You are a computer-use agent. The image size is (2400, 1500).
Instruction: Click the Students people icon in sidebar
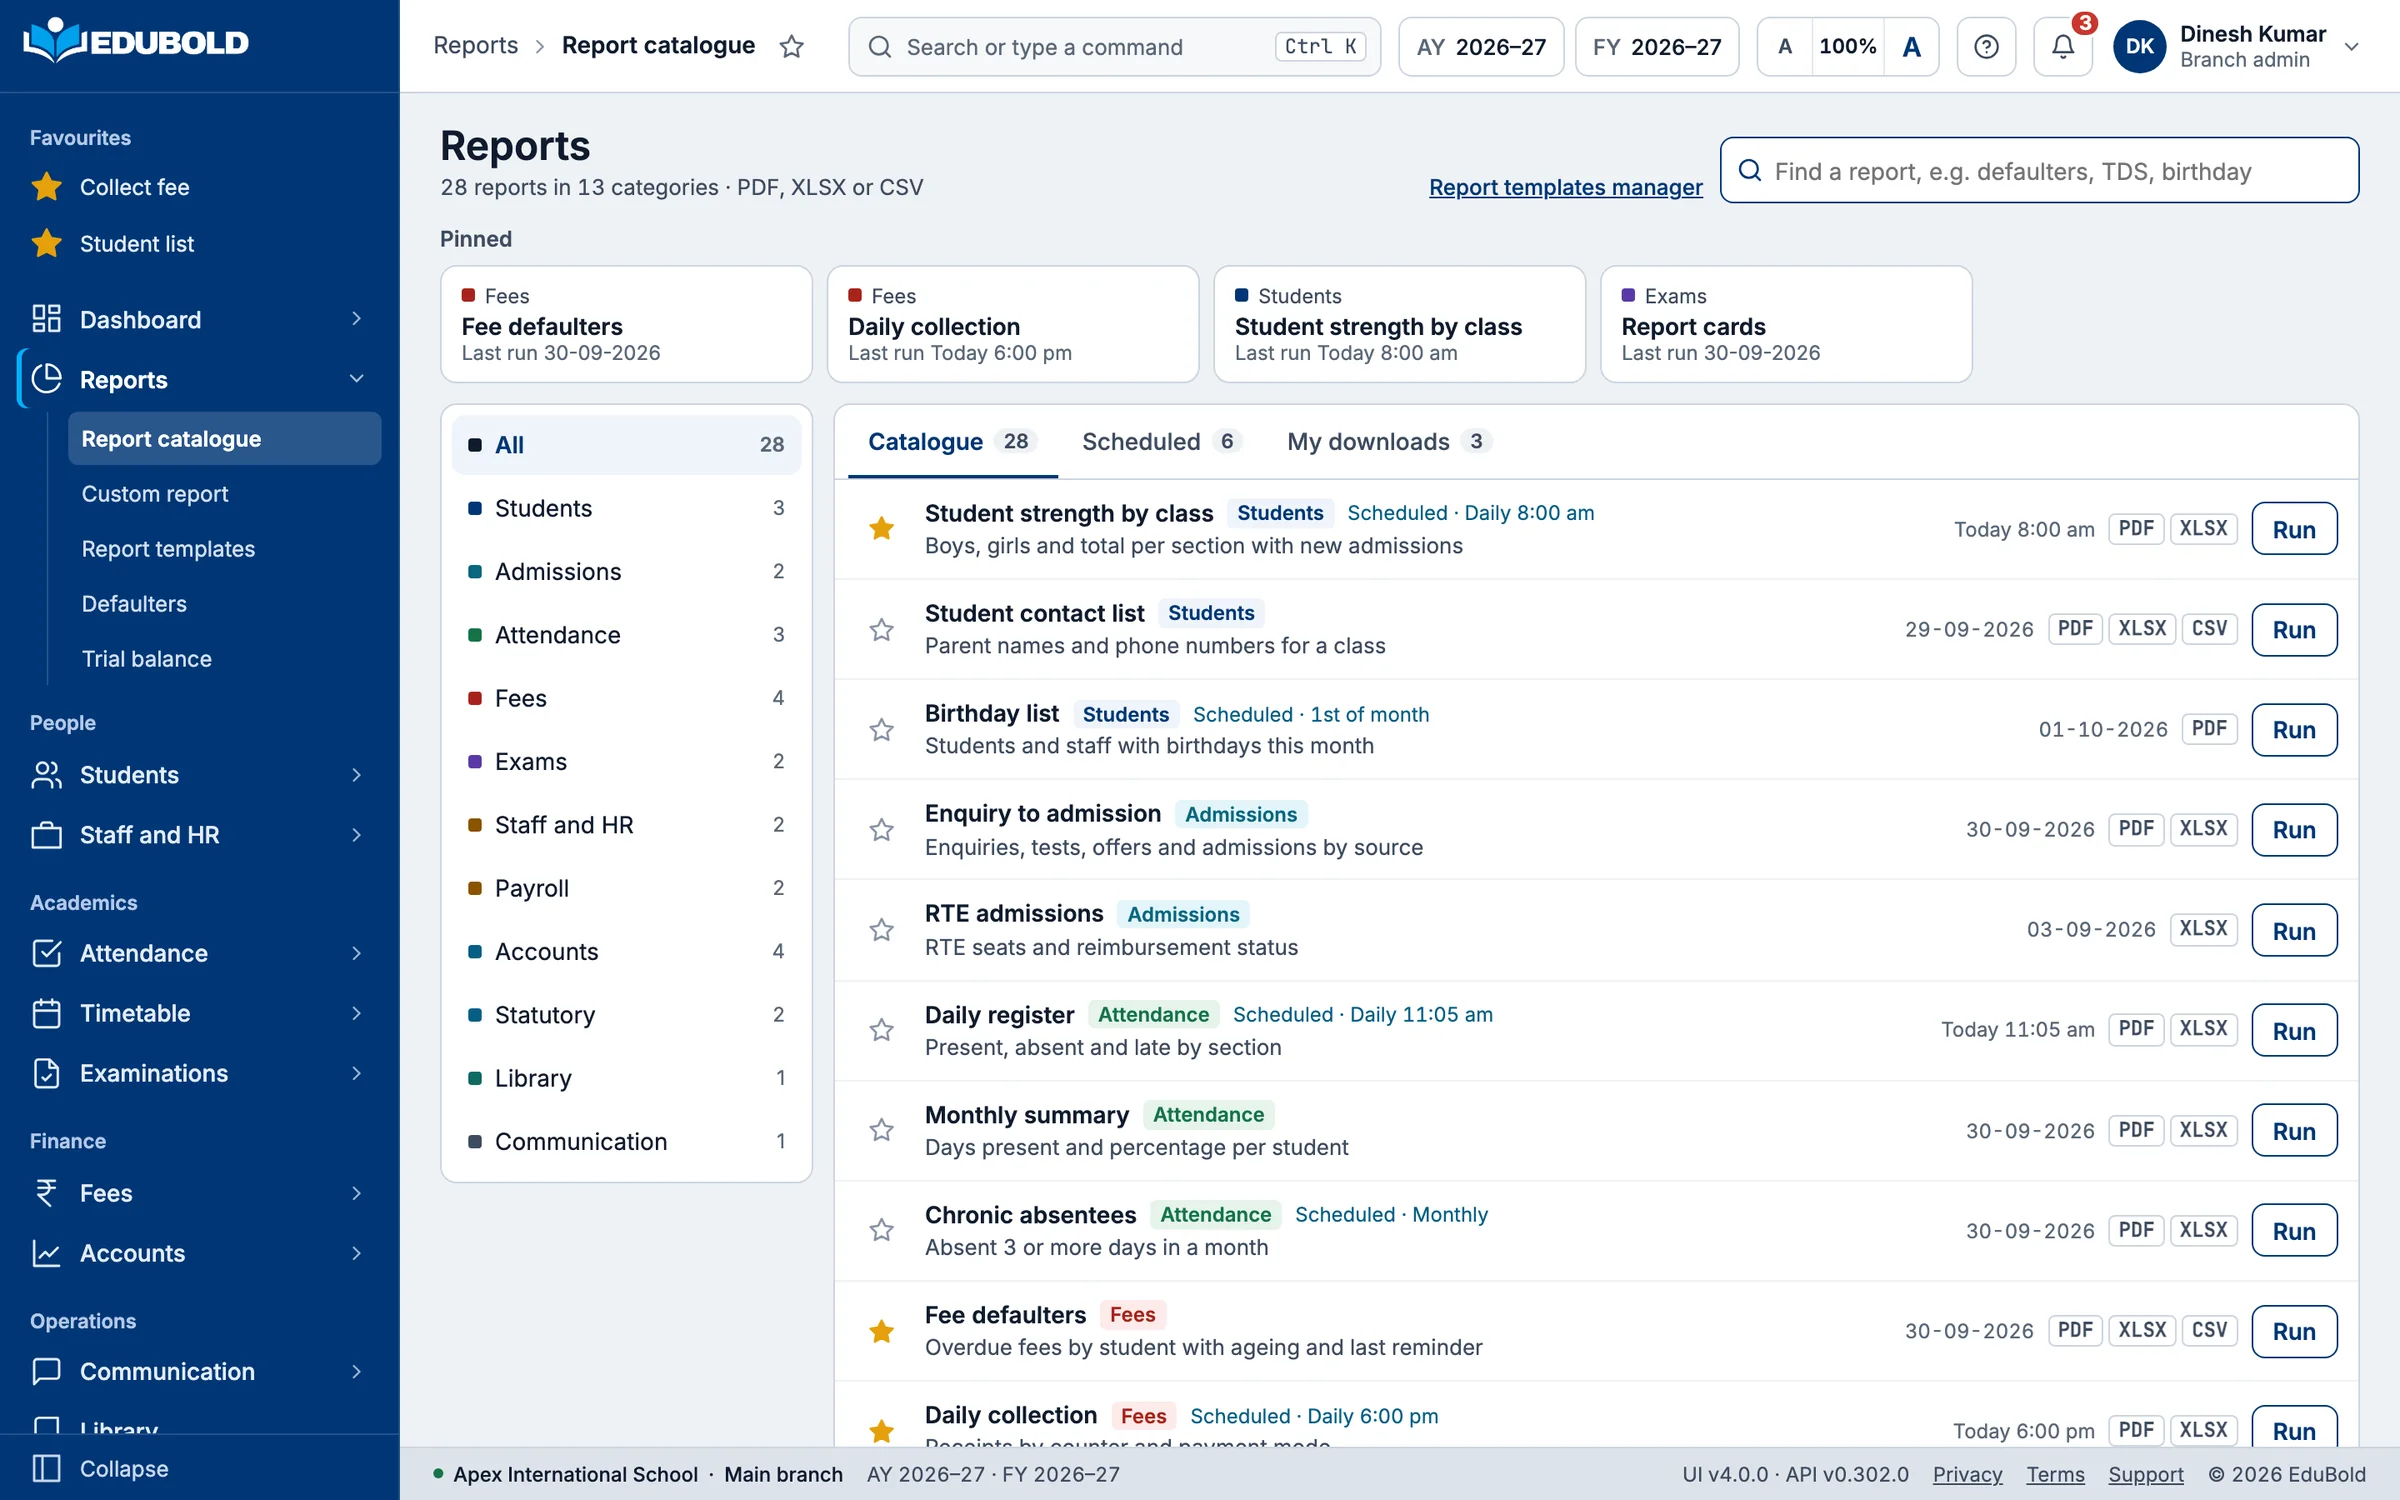[x=46, y=774]
